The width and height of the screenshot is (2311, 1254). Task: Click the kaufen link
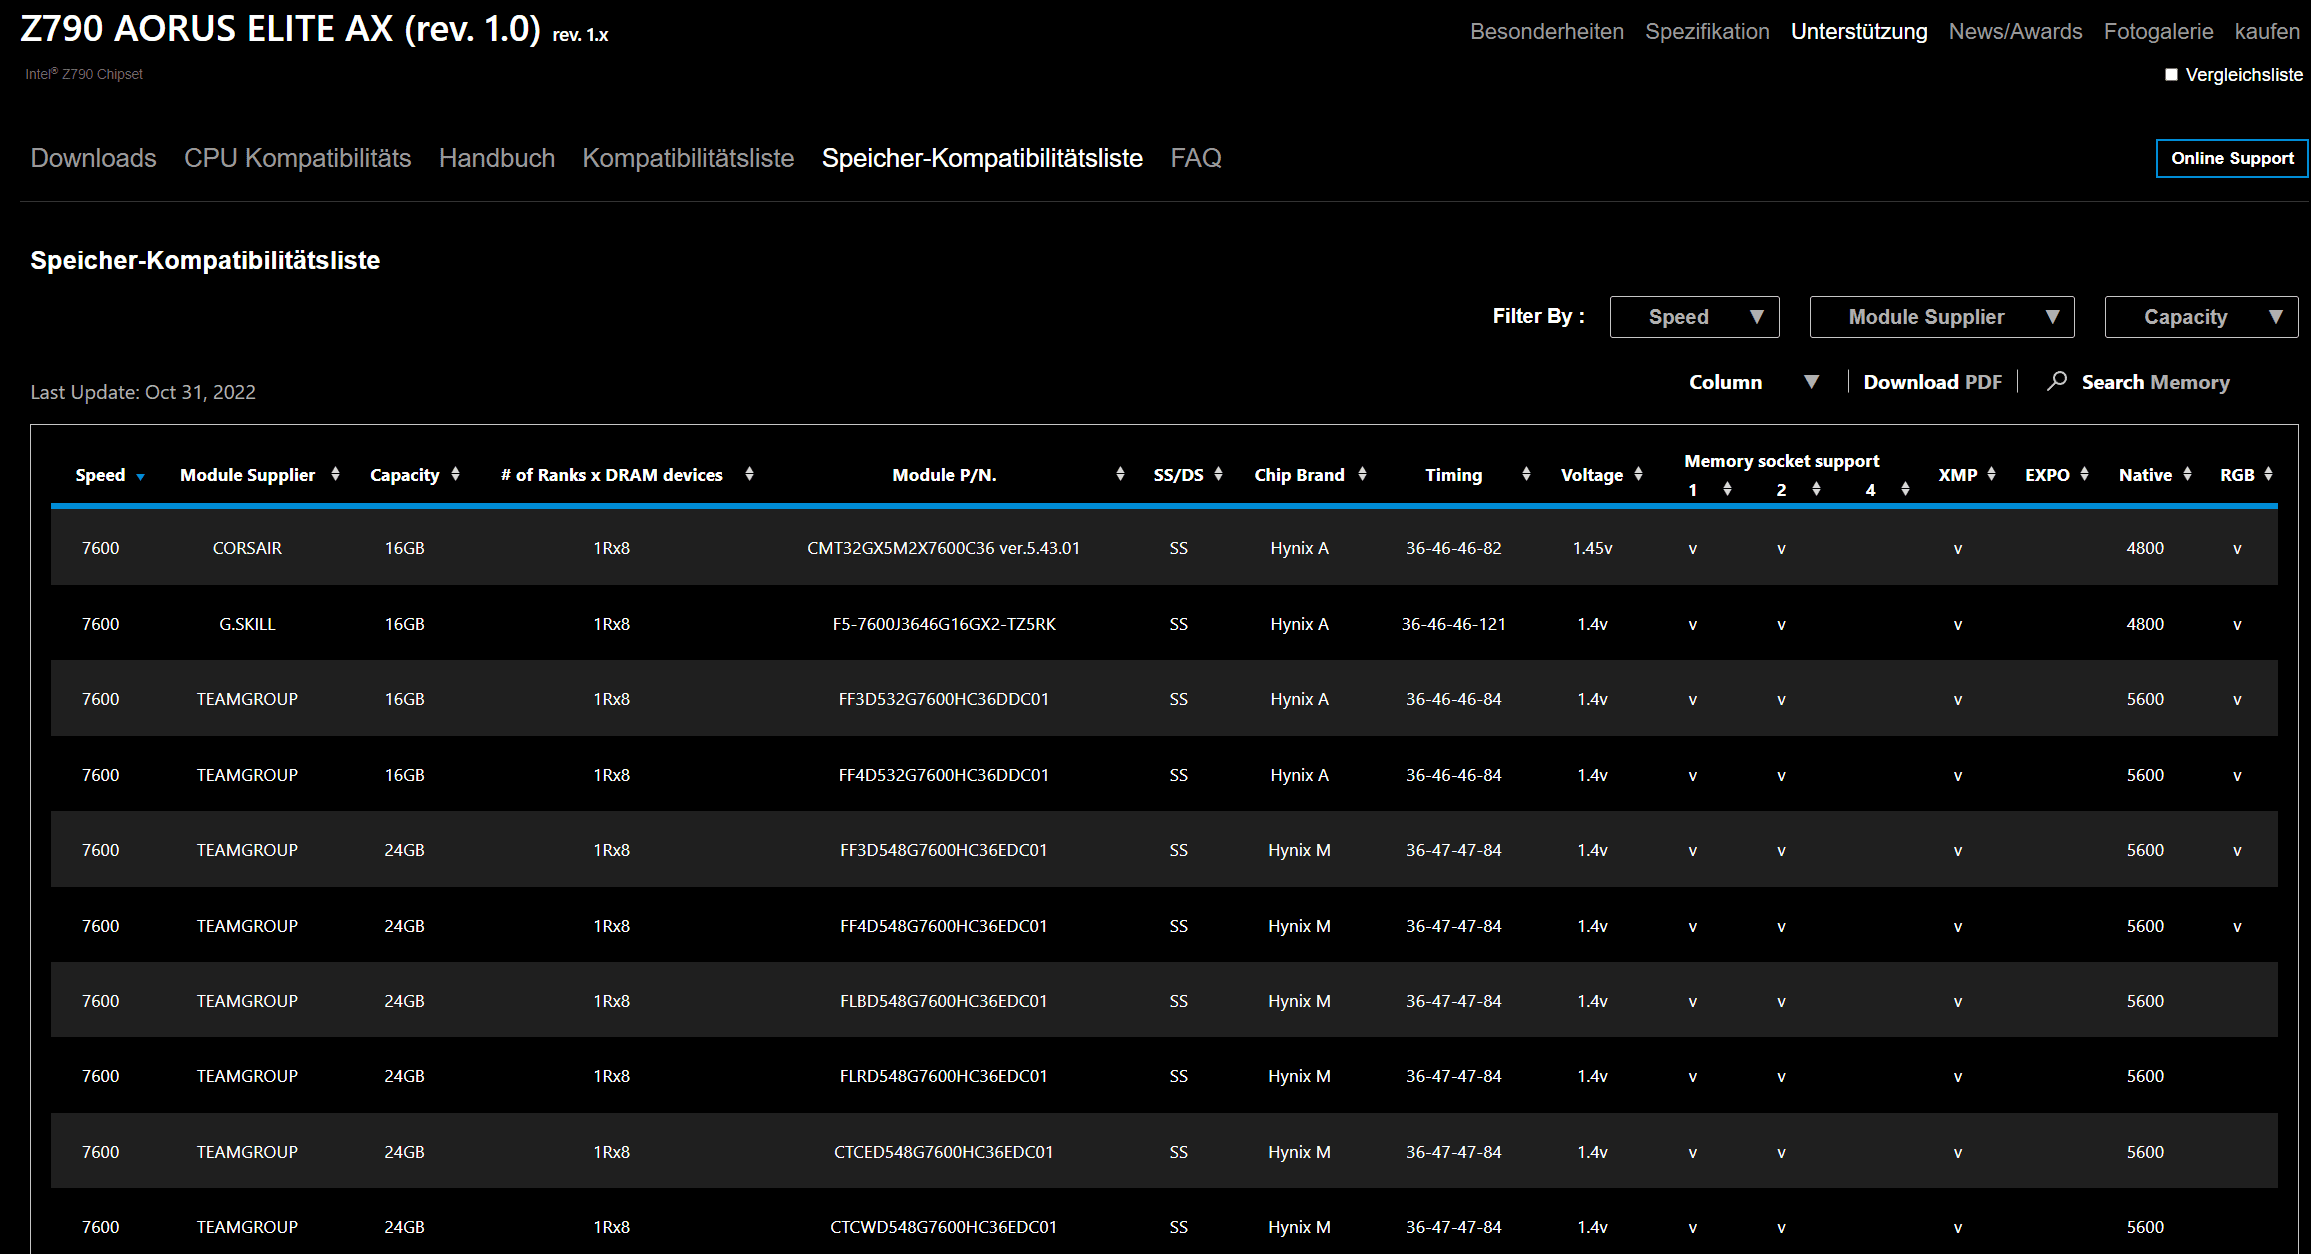[2268, 31]
